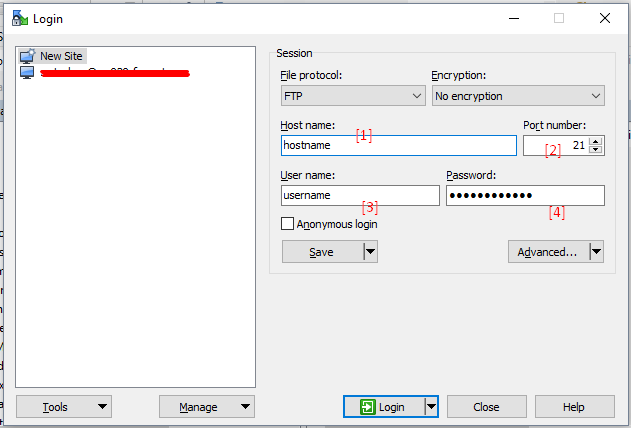
Task: Increase the port number with the up arrow
Action: point(596,141)
